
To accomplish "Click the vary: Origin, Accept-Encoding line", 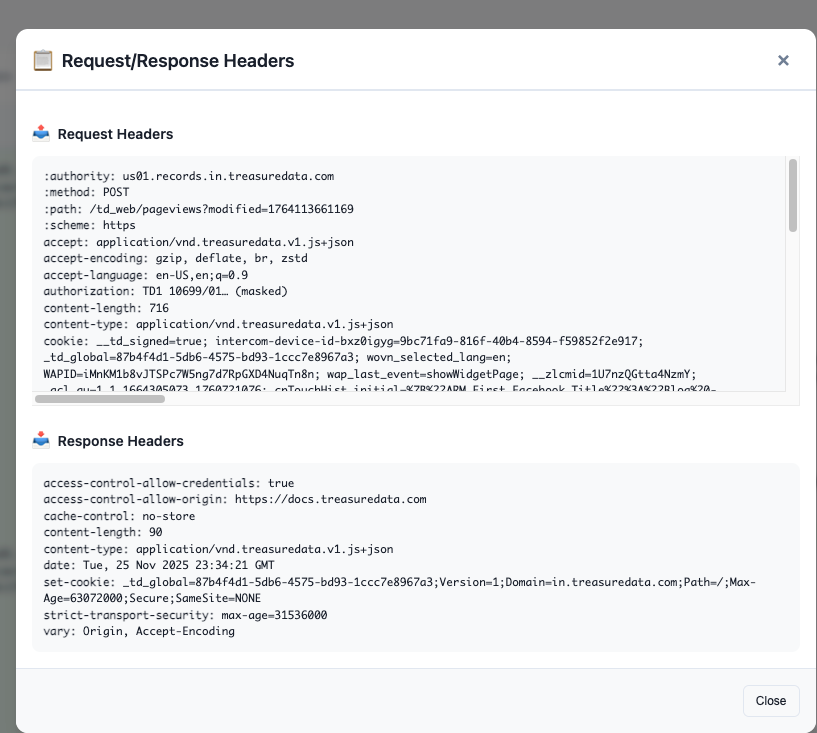I will click(139, 631).
